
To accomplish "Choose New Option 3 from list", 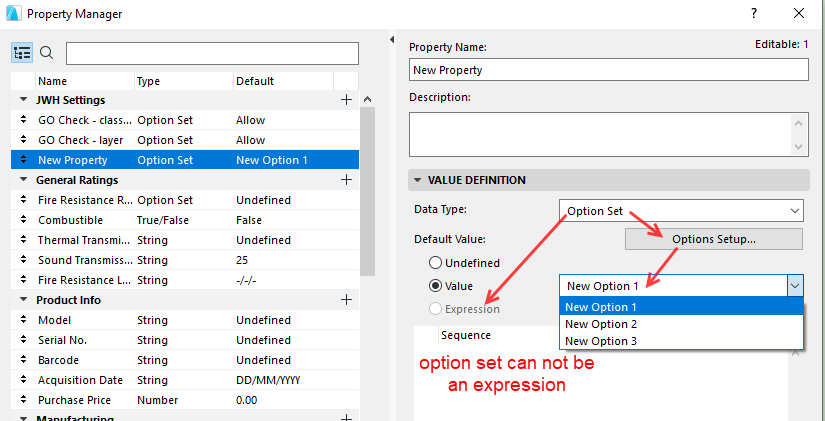I will [x=601, y=341].
